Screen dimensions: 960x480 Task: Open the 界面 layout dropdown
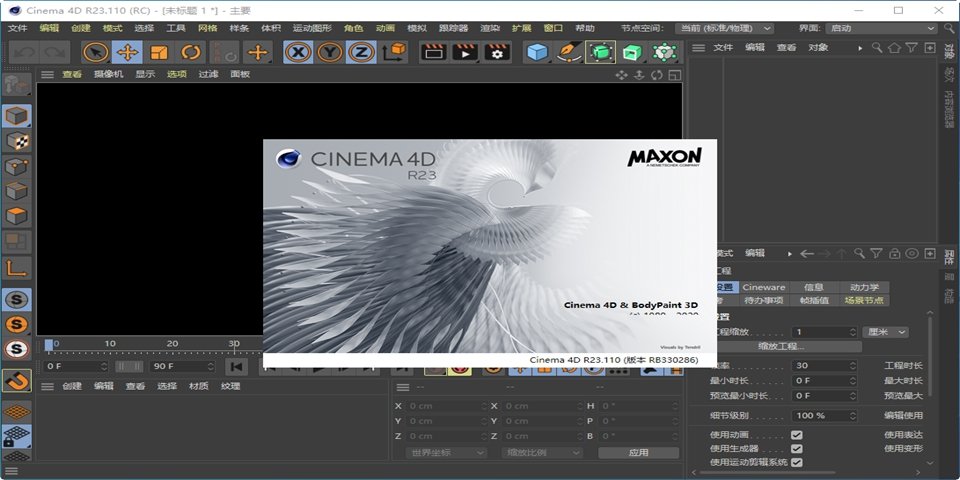[882, 28]
